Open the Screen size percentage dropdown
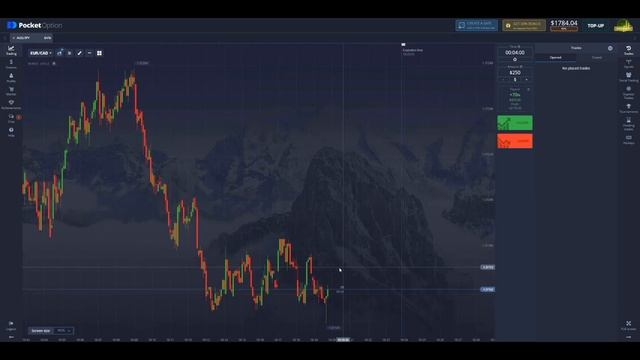The width and height of the screenshot is (640, 360). point(63,331)
